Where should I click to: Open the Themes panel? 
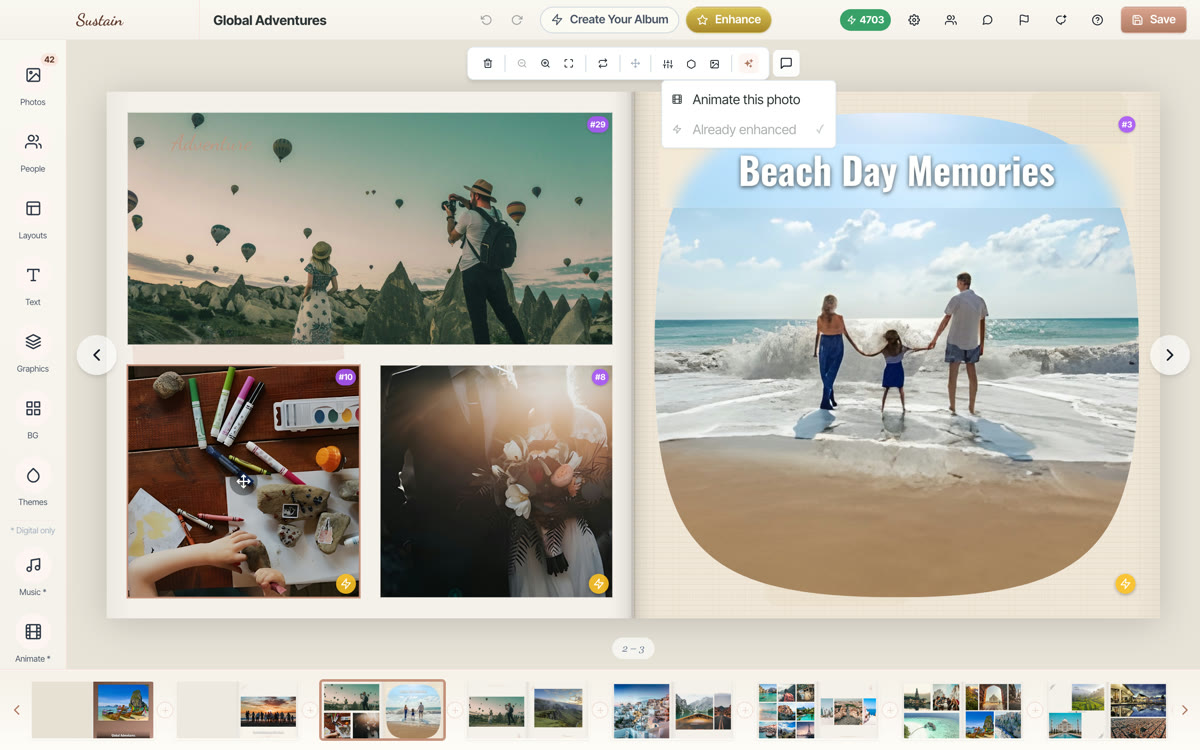click(33, 484)
